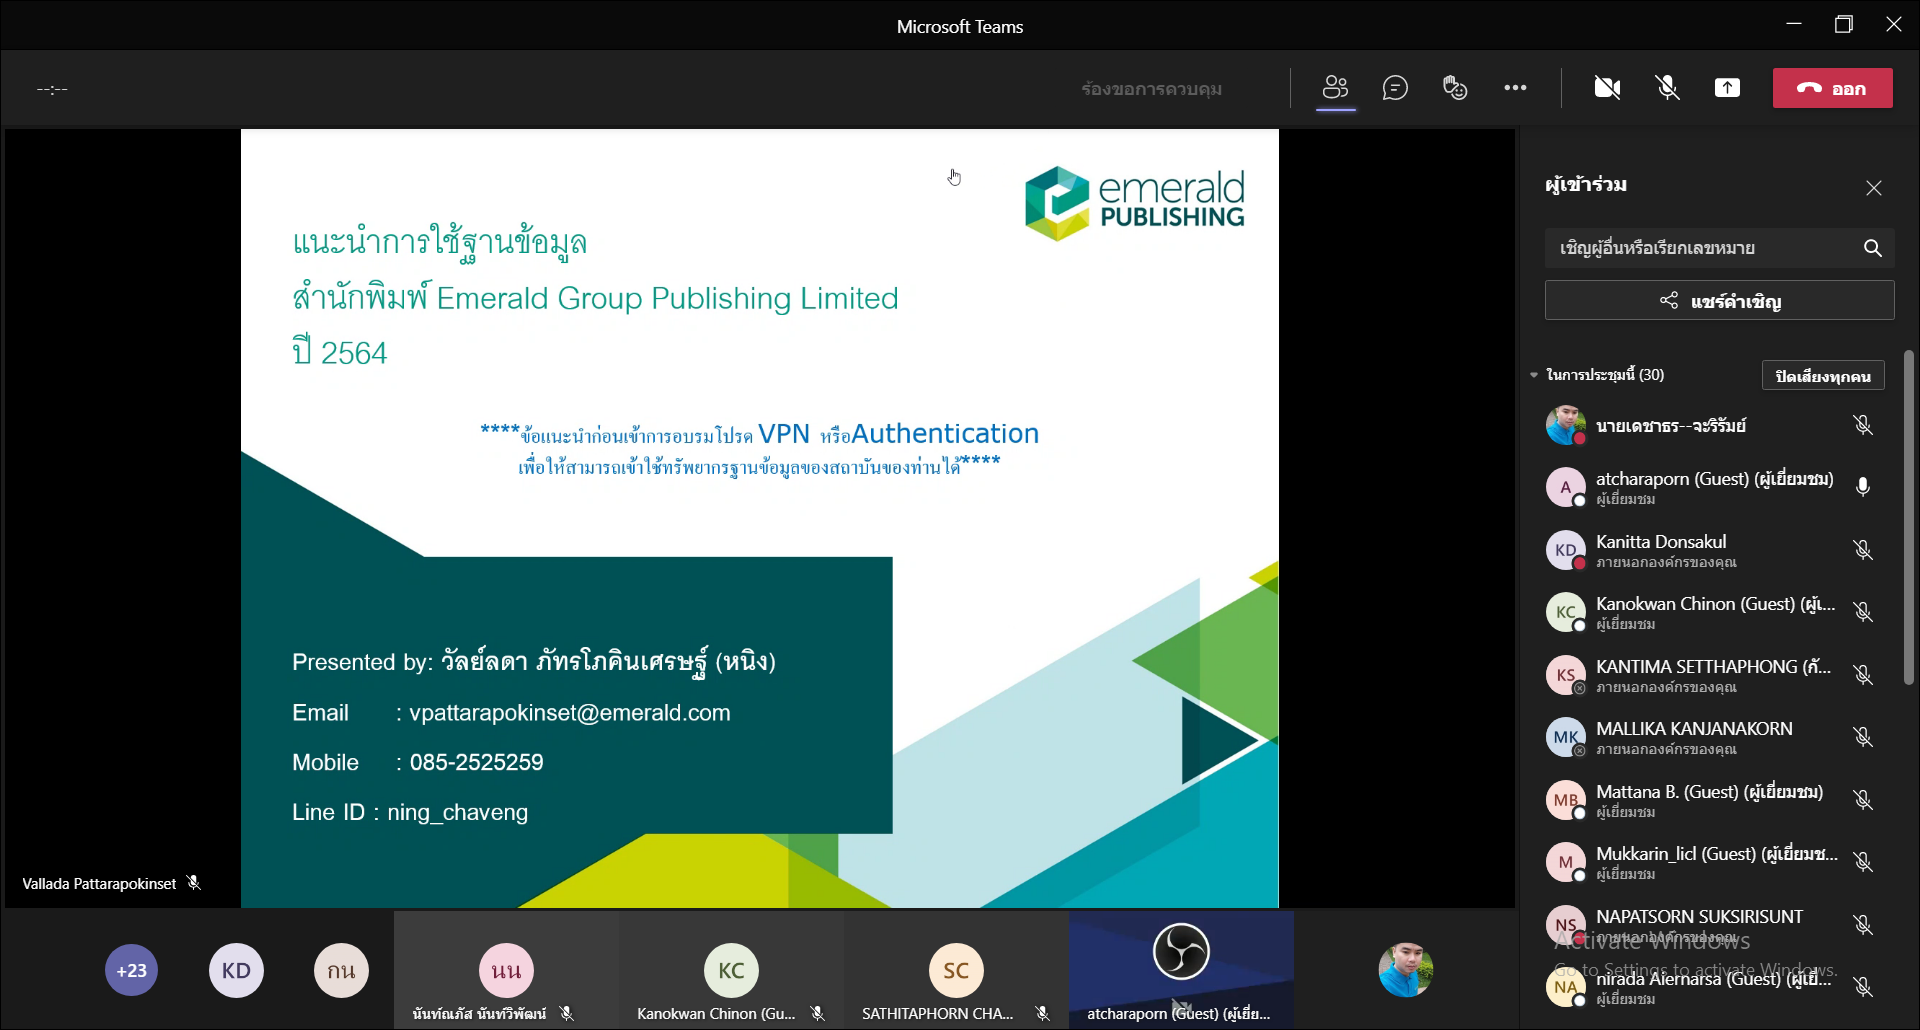Open the more actions ellipsis menu
The width and height of the screenshot is (1920, 1030).
coord(1515,88)
